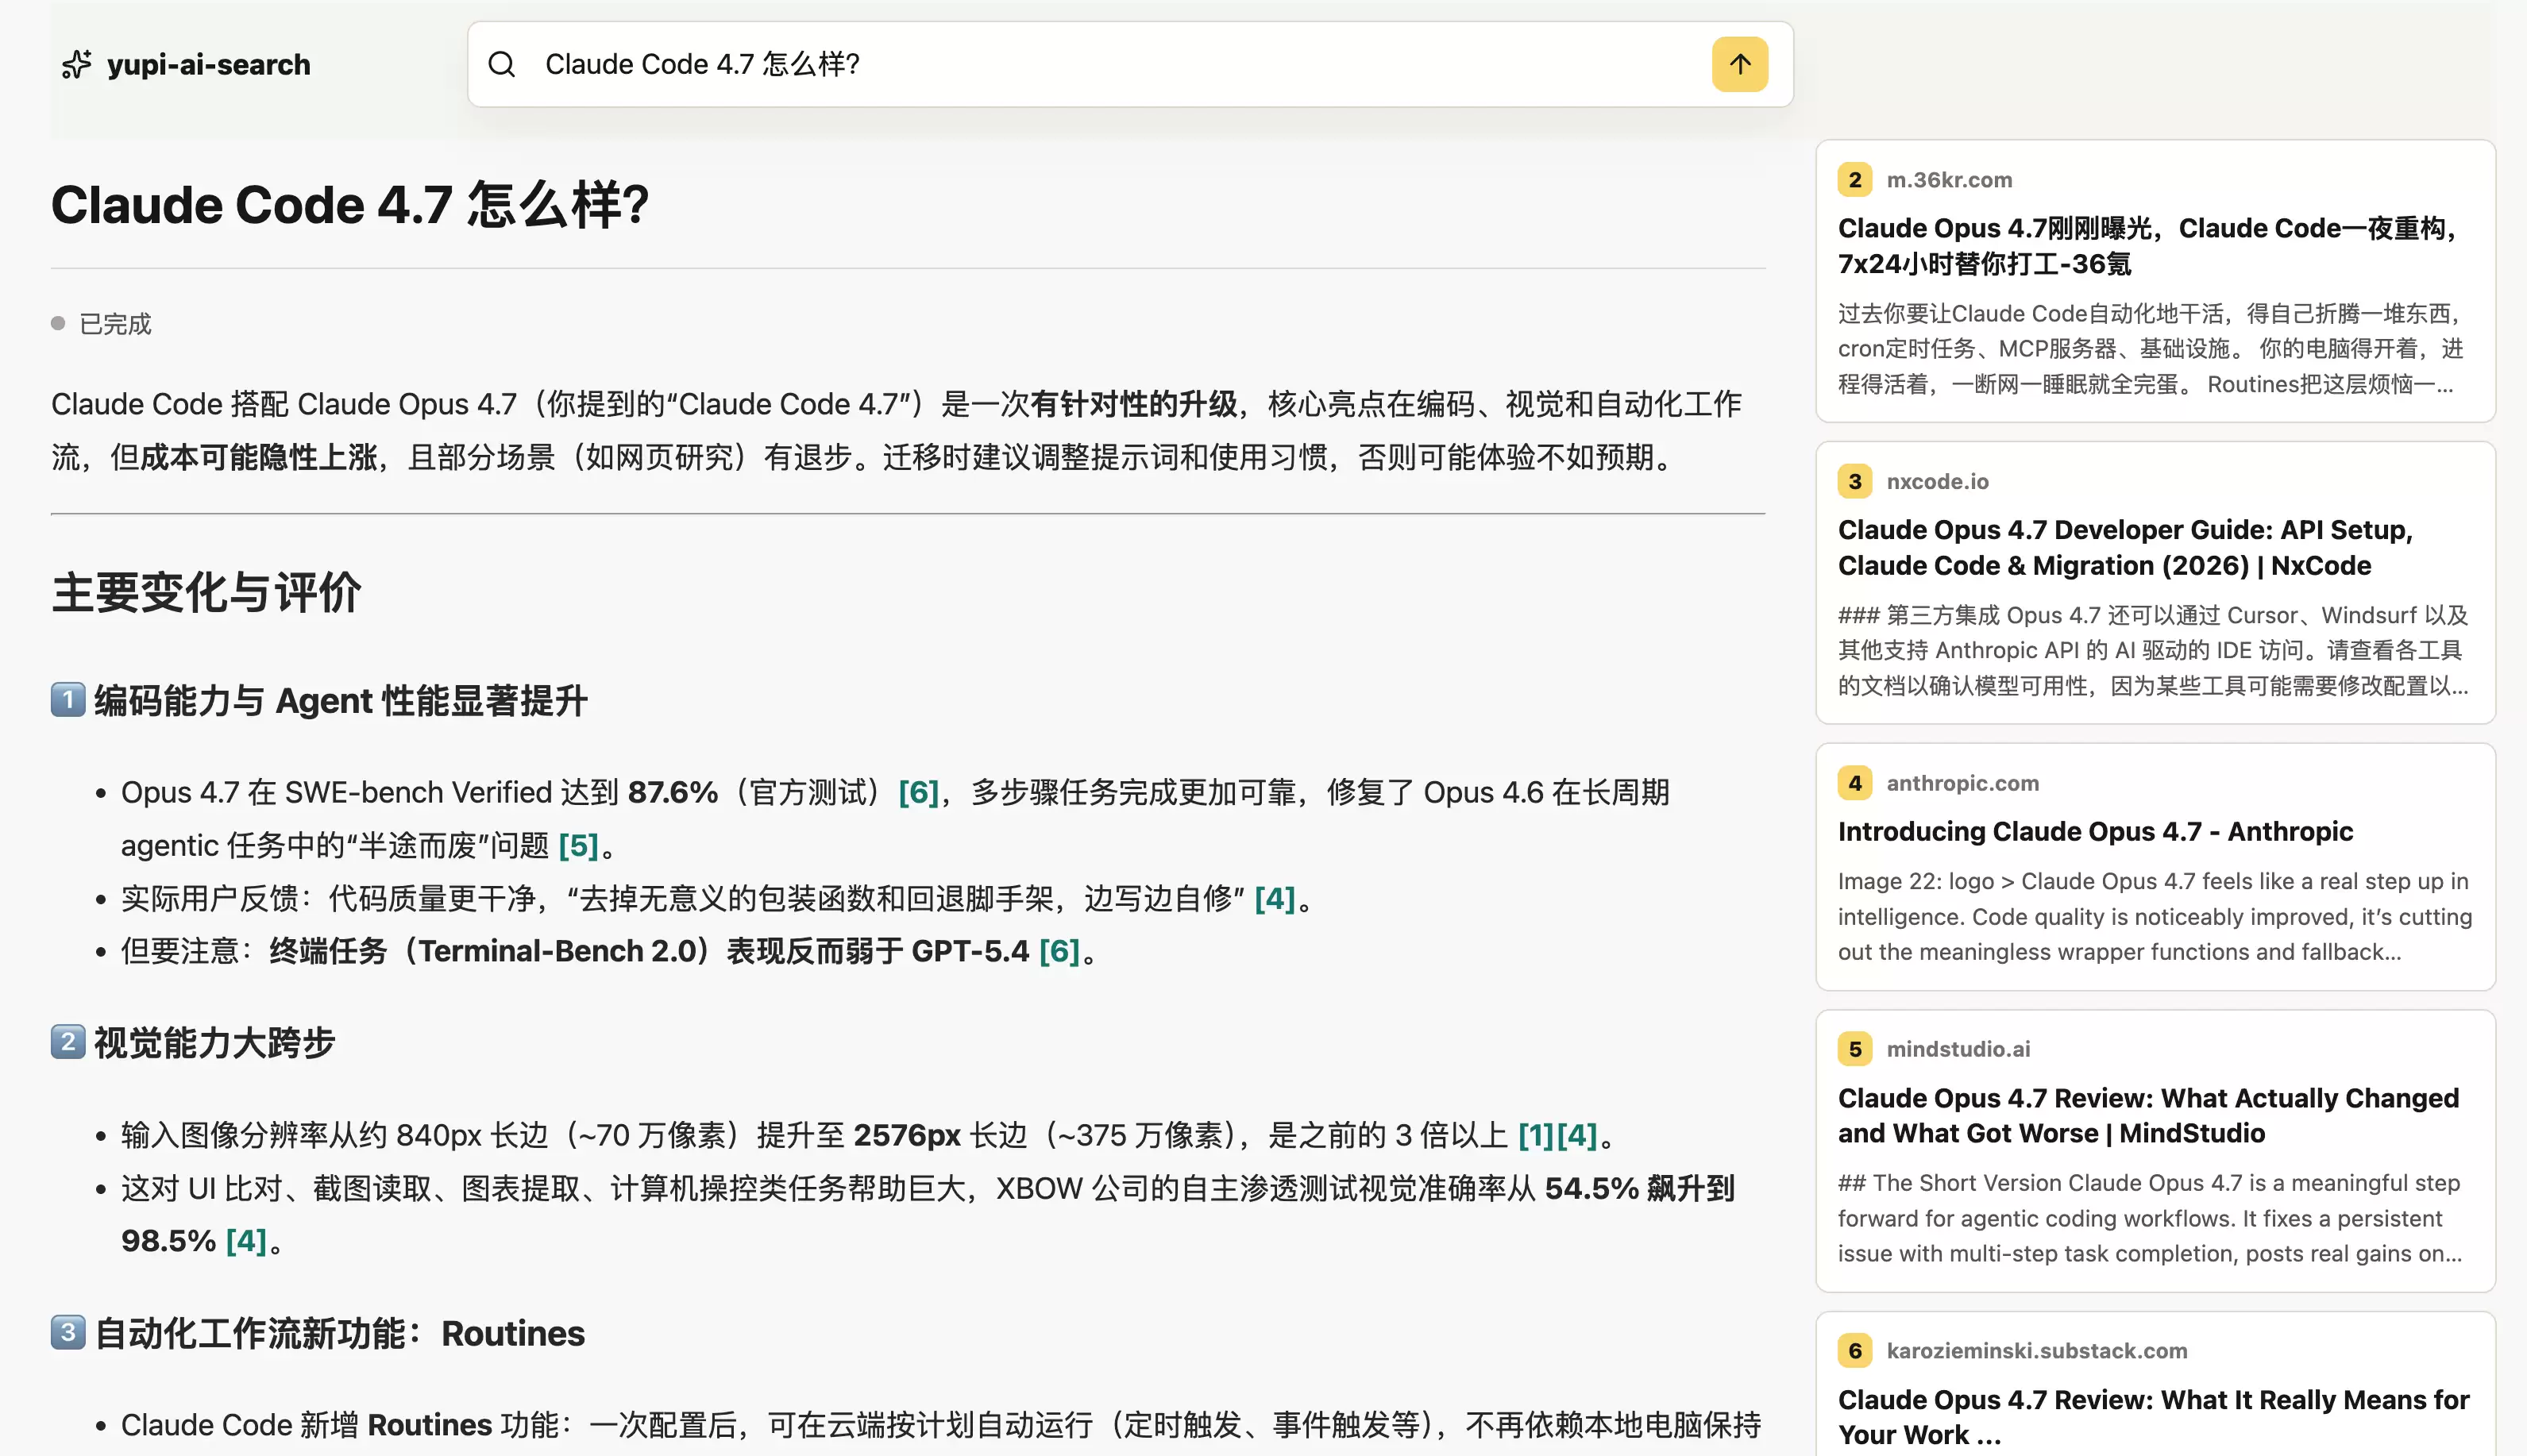Click the 主要变化与评价 section heading
Screen dimensions: 2527x1456
pyautogui.click(x=206, y=592)
